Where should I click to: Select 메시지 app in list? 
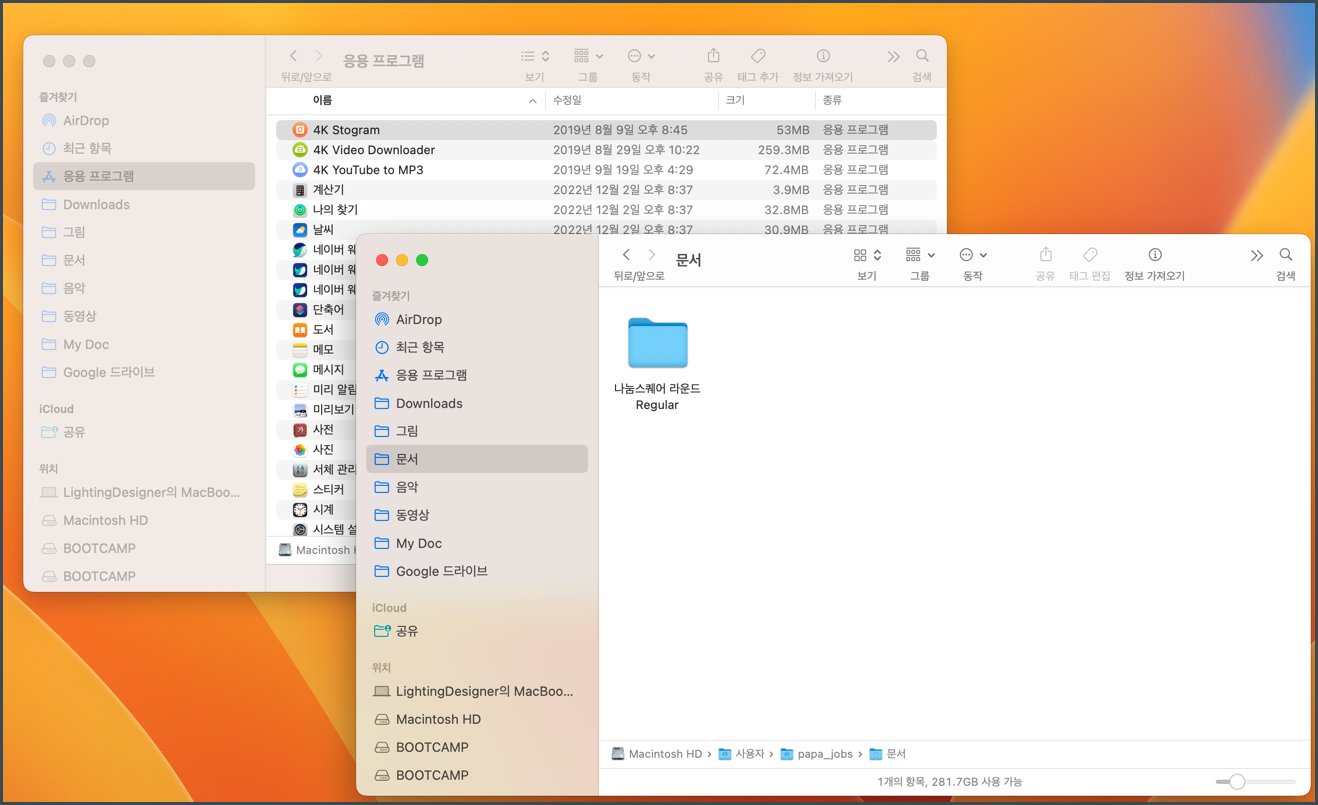coord(316,370)
